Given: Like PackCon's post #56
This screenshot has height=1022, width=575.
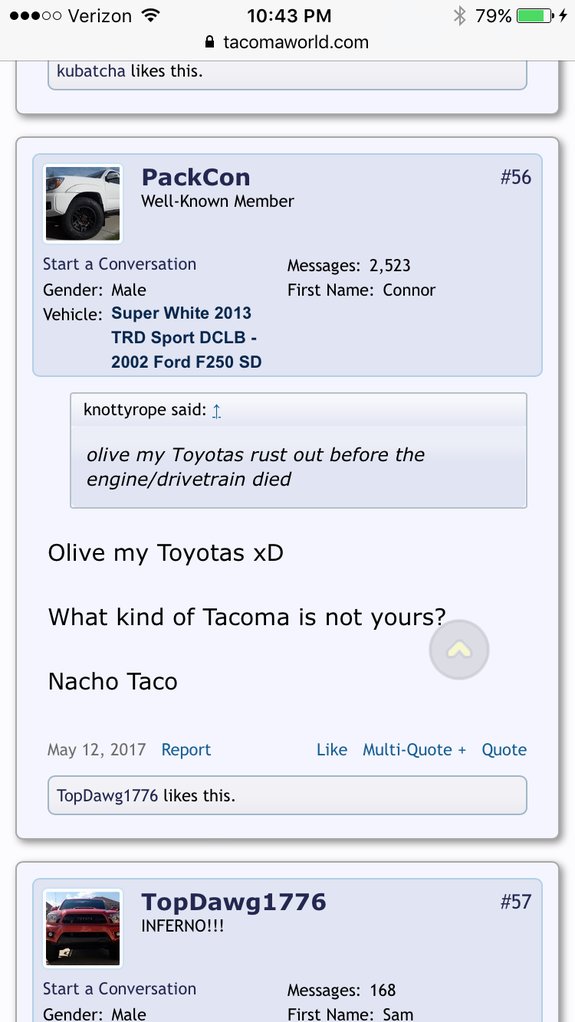Looking at the screenshot, I should [332, 750].
